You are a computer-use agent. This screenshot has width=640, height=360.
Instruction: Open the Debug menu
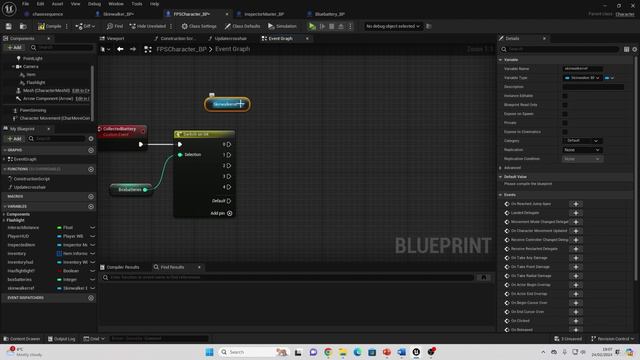point(94,4)
